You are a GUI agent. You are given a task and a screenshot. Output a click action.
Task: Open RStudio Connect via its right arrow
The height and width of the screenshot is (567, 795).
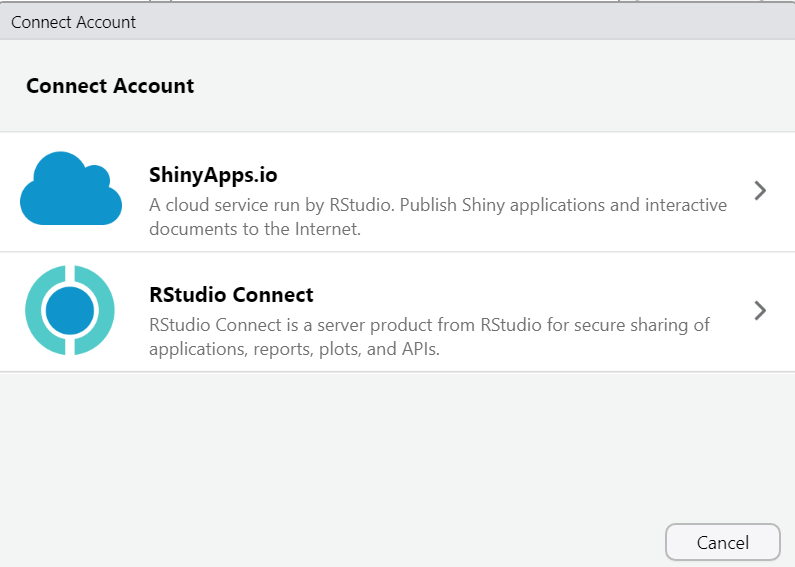point(760,311)
